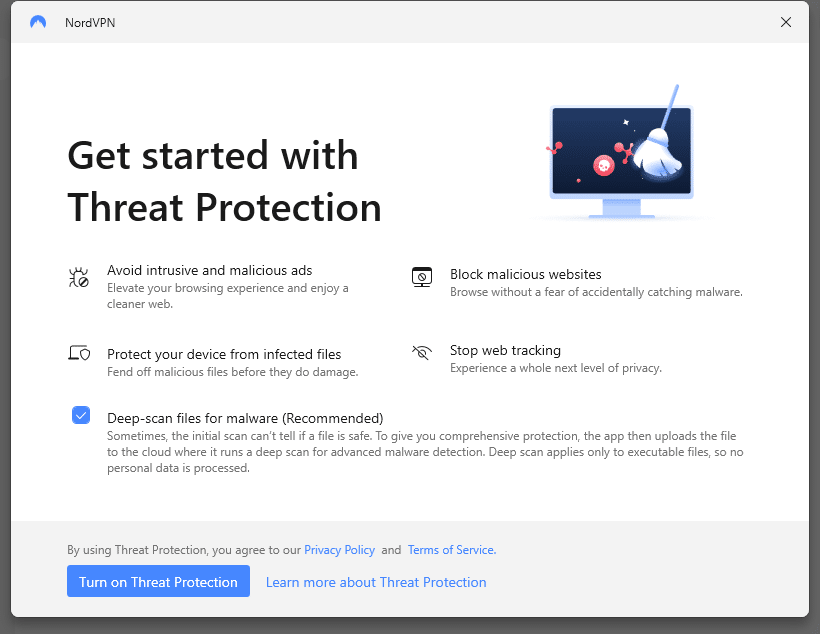Close the NordVPN dialog window
This screenshot has height=634, width=820.
click(x=785, y=22)
